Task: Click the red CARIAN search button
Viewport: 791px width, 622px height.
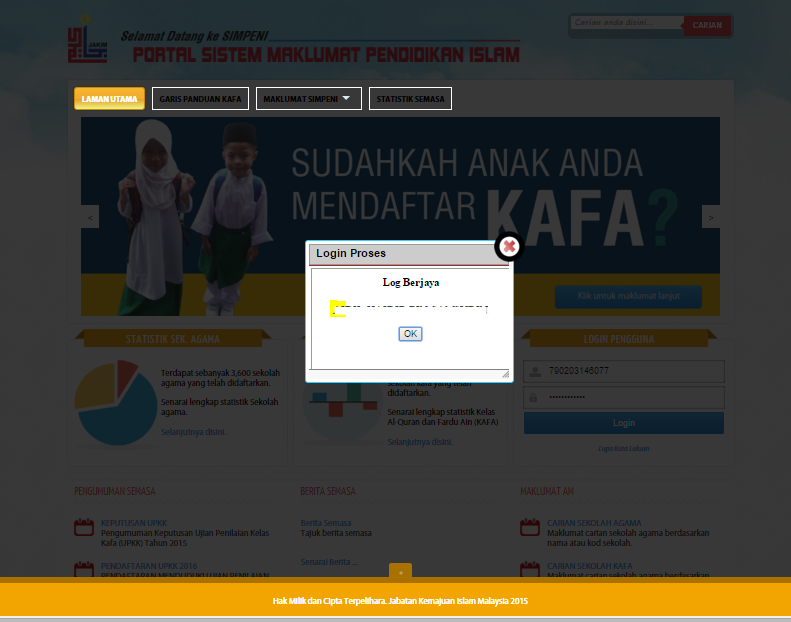Action: pos(707,25)
